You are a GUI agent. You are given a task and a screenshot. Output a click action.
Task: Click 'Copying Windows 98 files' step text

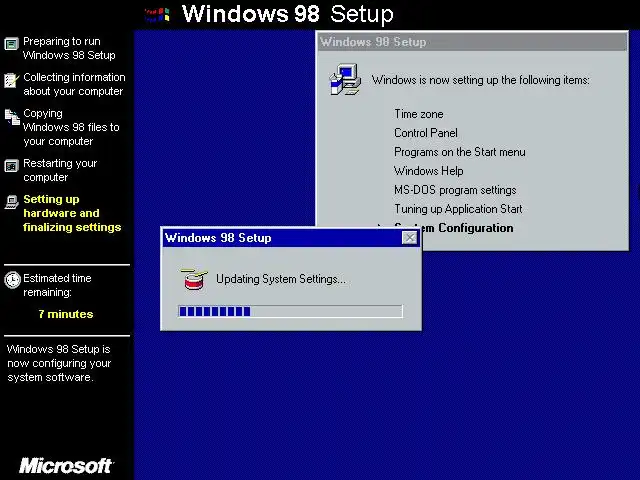(x=71, y=127)
